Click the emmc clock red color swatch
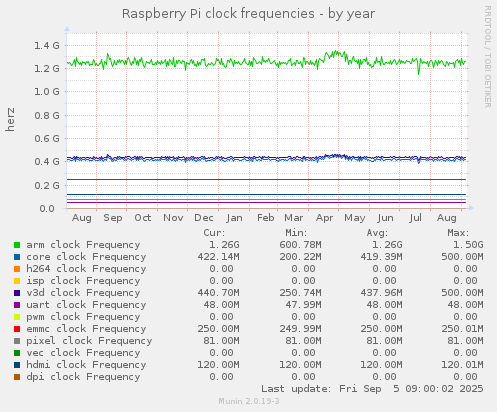 17,329
